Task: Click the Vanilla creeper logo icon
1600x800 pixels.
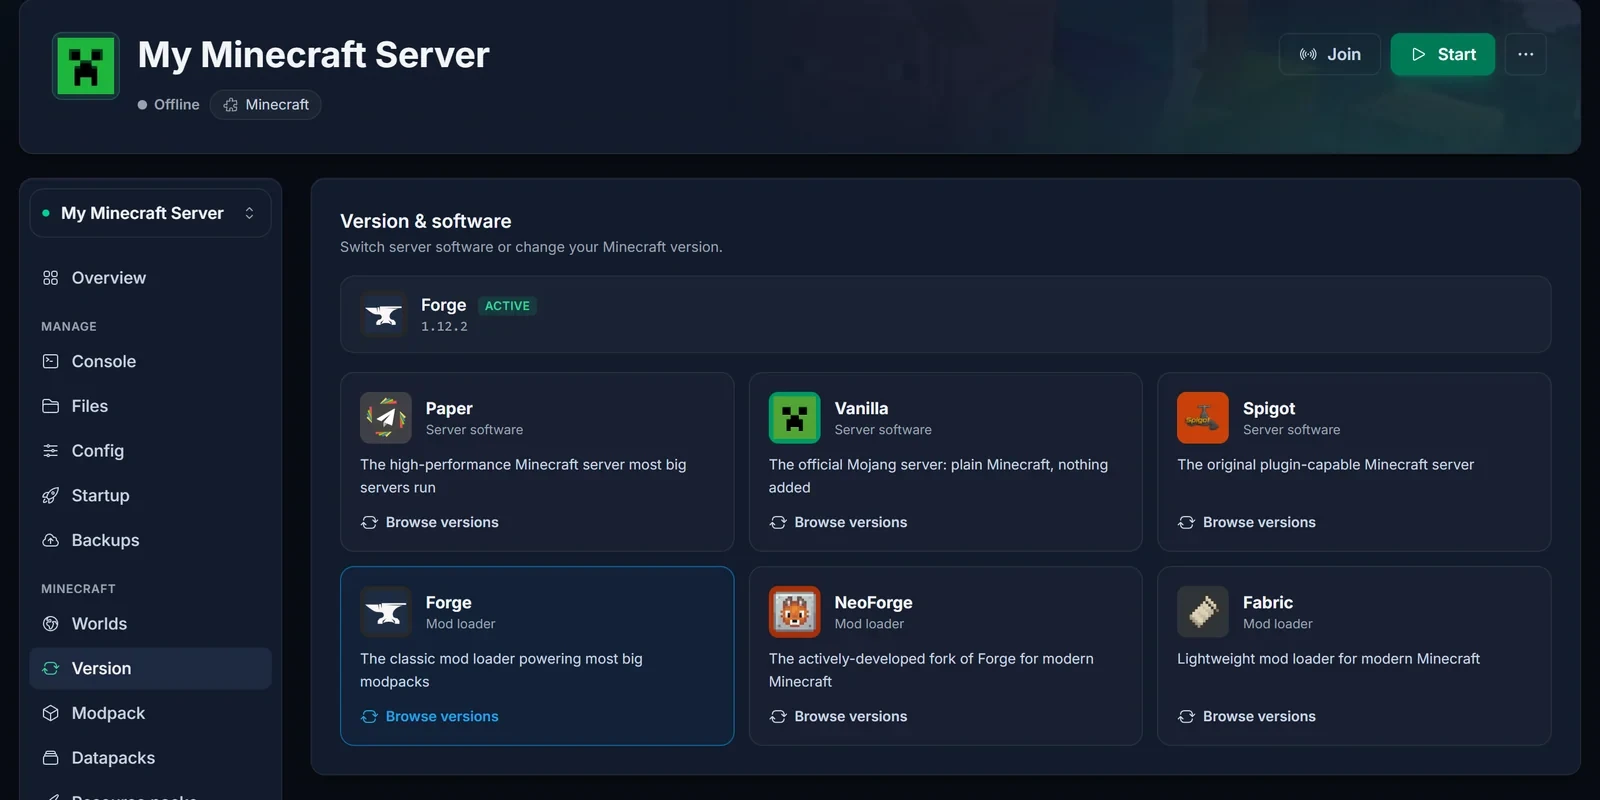Action: [x=795, y=418]
